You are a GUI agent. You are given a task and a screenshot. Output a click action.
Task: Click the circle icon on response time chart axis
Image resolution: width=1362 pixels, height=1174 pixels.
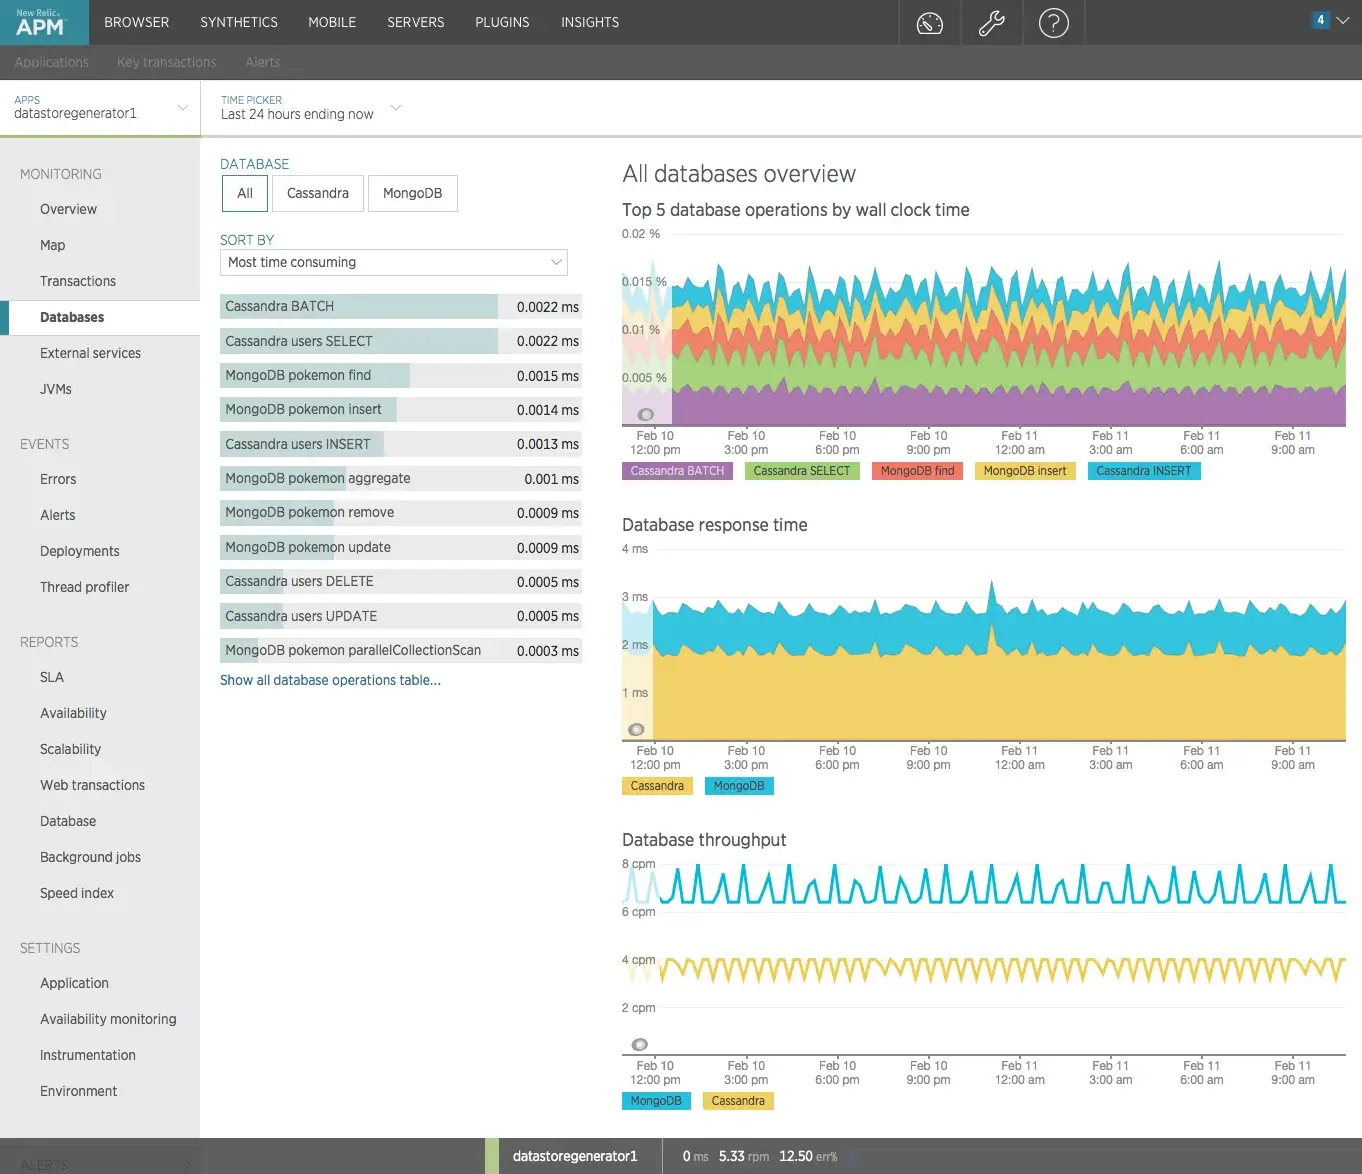(636, 730)
